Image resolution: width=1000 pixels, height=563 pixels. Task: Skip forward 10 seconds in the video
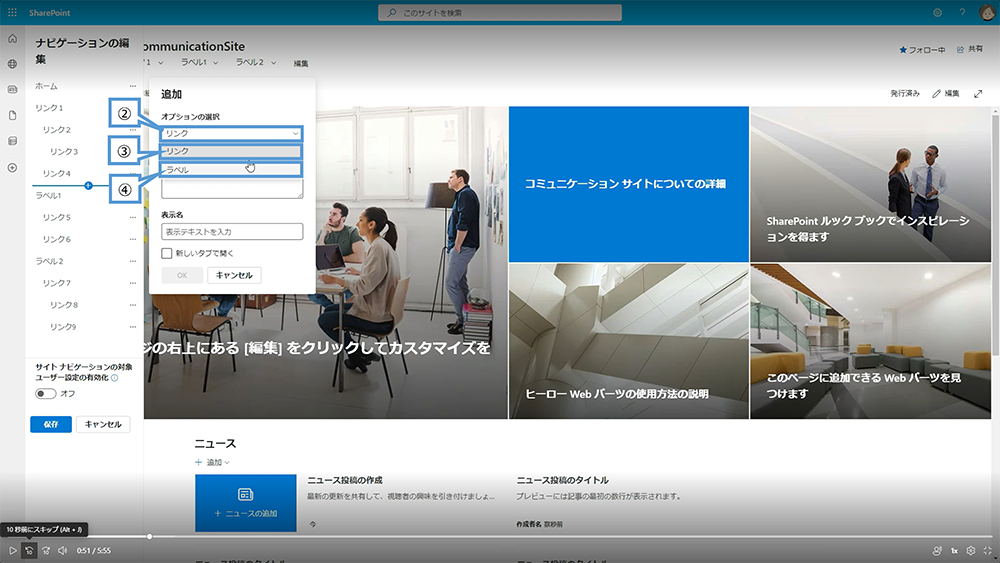click(46, 550)
